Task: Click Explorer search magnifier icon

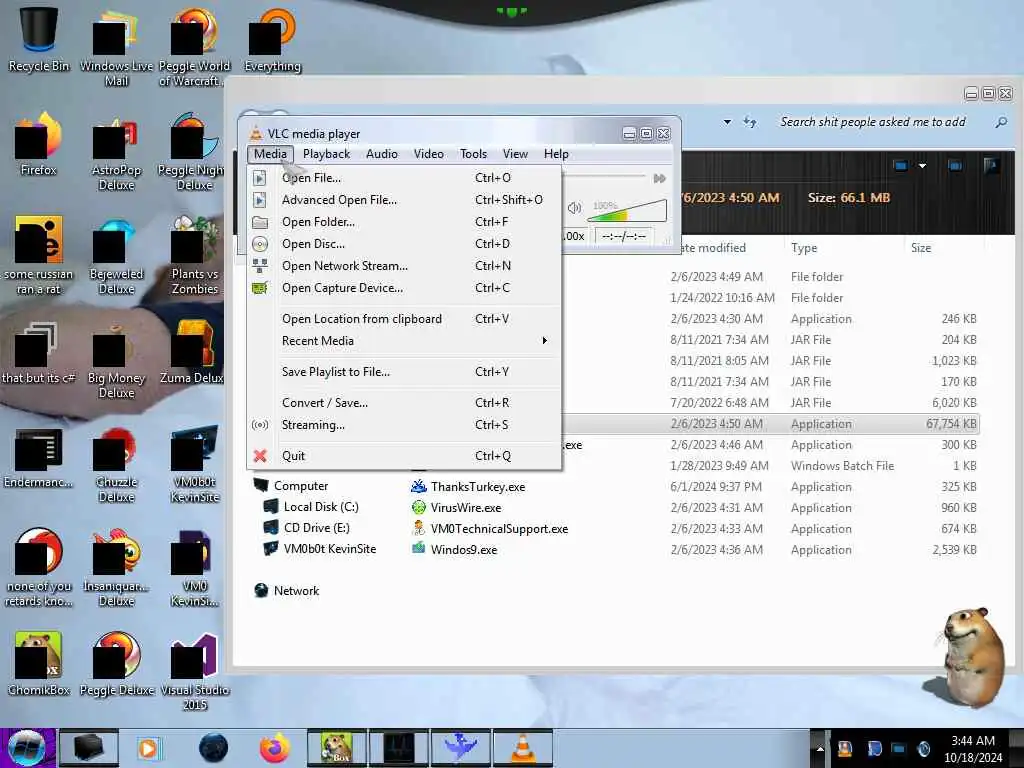Action: tap(1000, 122)
